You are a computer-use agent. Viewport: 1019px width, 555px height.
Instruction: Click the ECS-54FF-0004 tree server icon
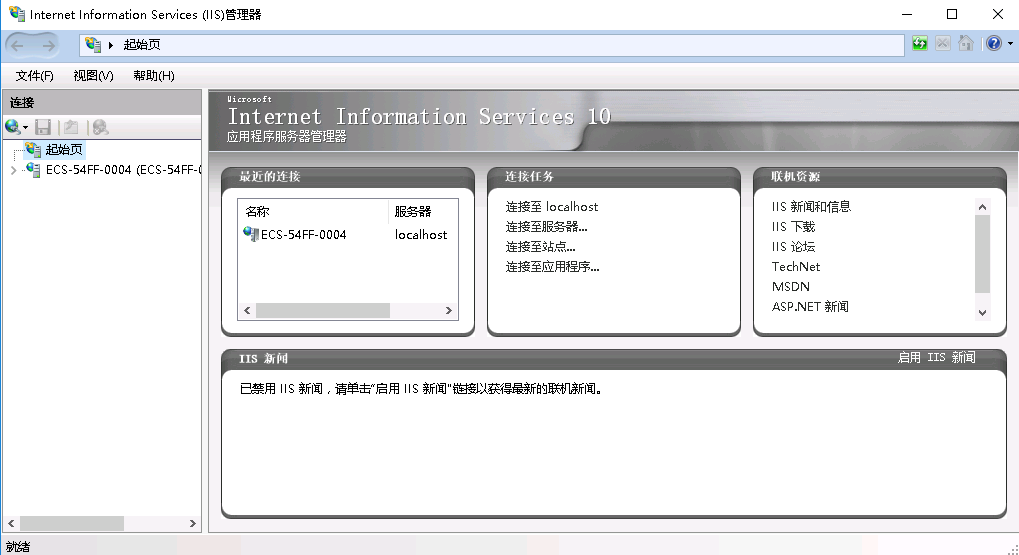[x=33, y=170]
